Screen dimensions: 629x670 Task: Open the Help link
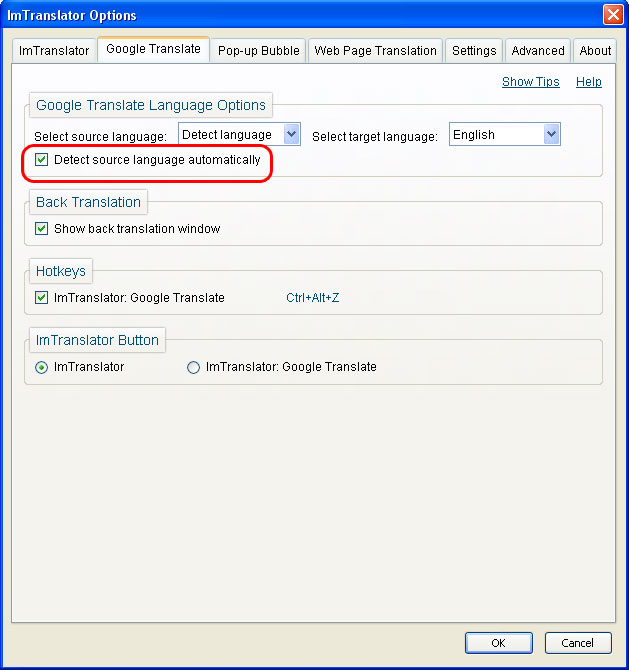589,82
